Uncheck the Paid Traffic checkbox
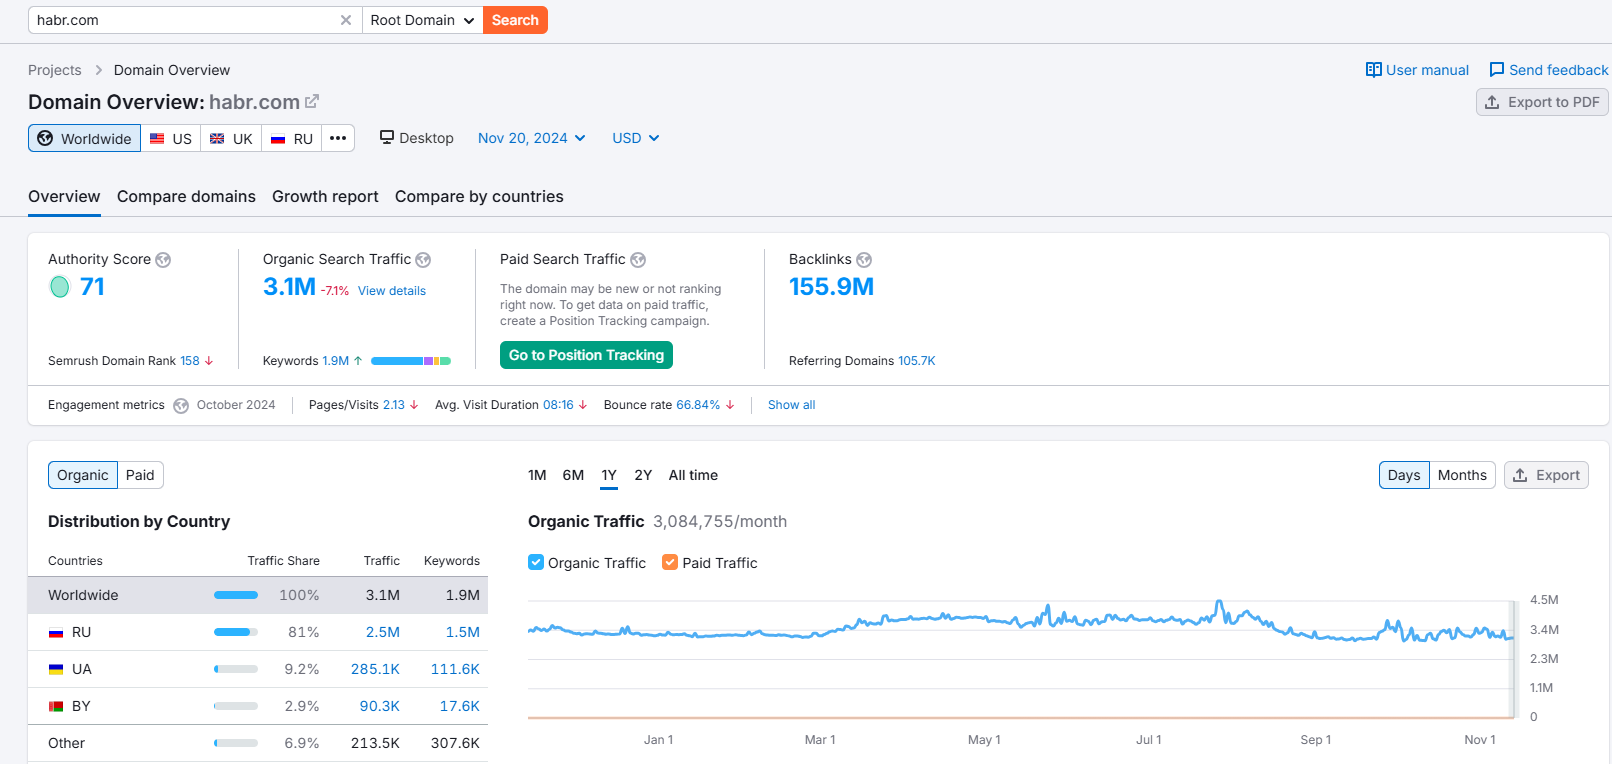Screen dimensions: 1612x764 (670, 562)
